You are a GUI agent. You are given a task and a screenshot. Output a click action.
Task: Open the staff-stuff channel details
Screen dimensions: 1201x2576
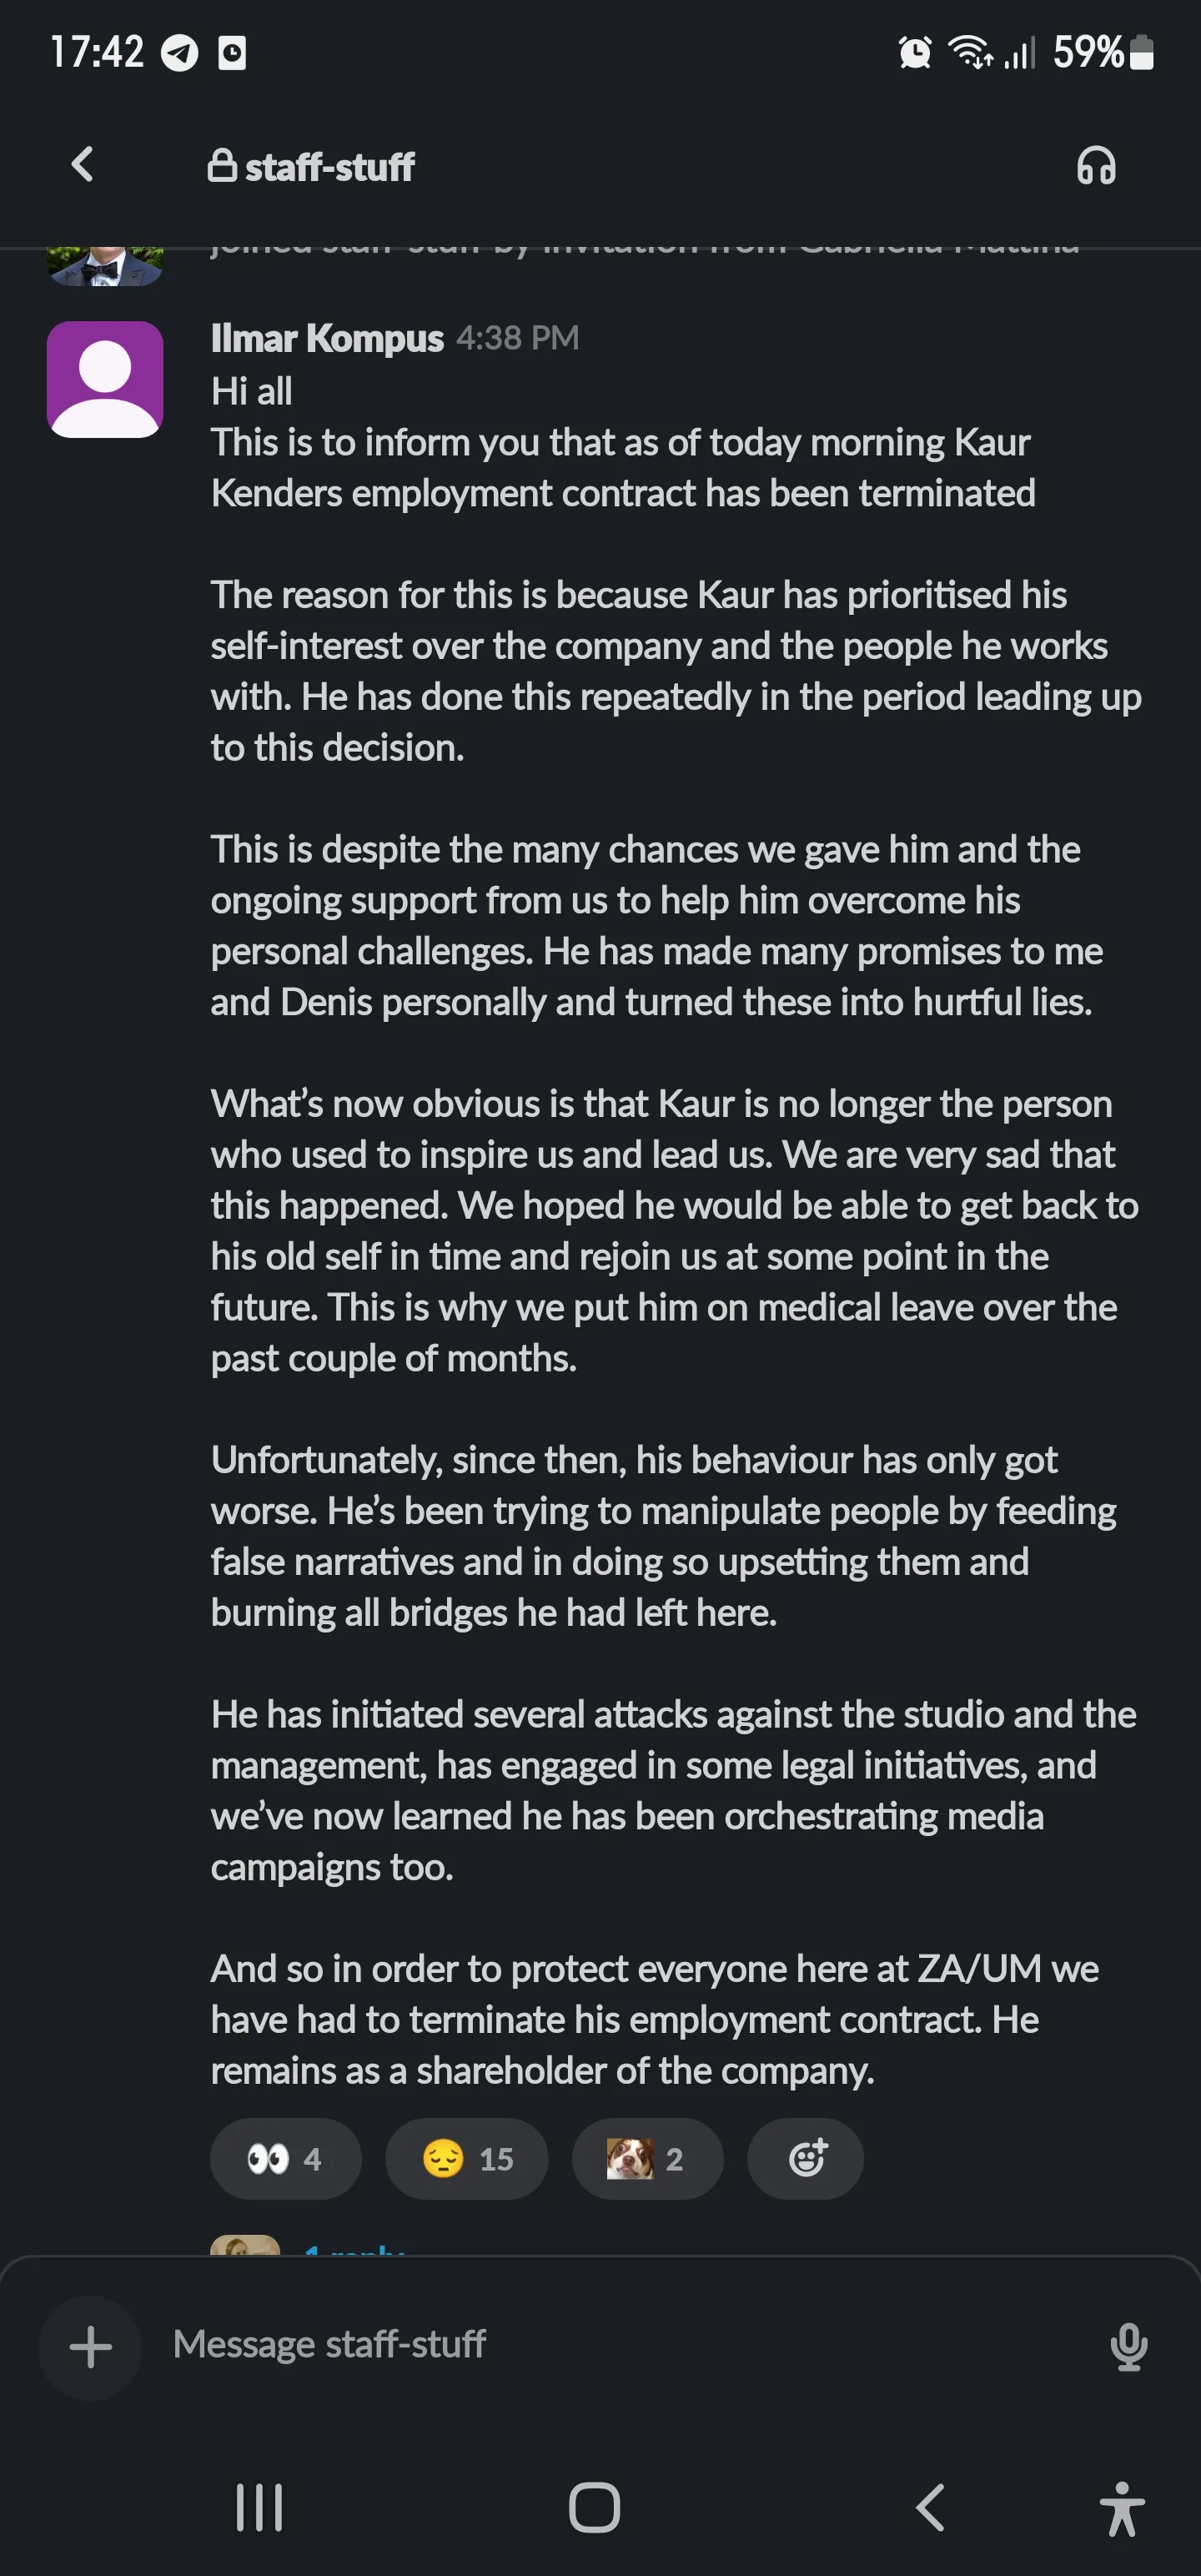pyautogui.click(x=312, y=167)
